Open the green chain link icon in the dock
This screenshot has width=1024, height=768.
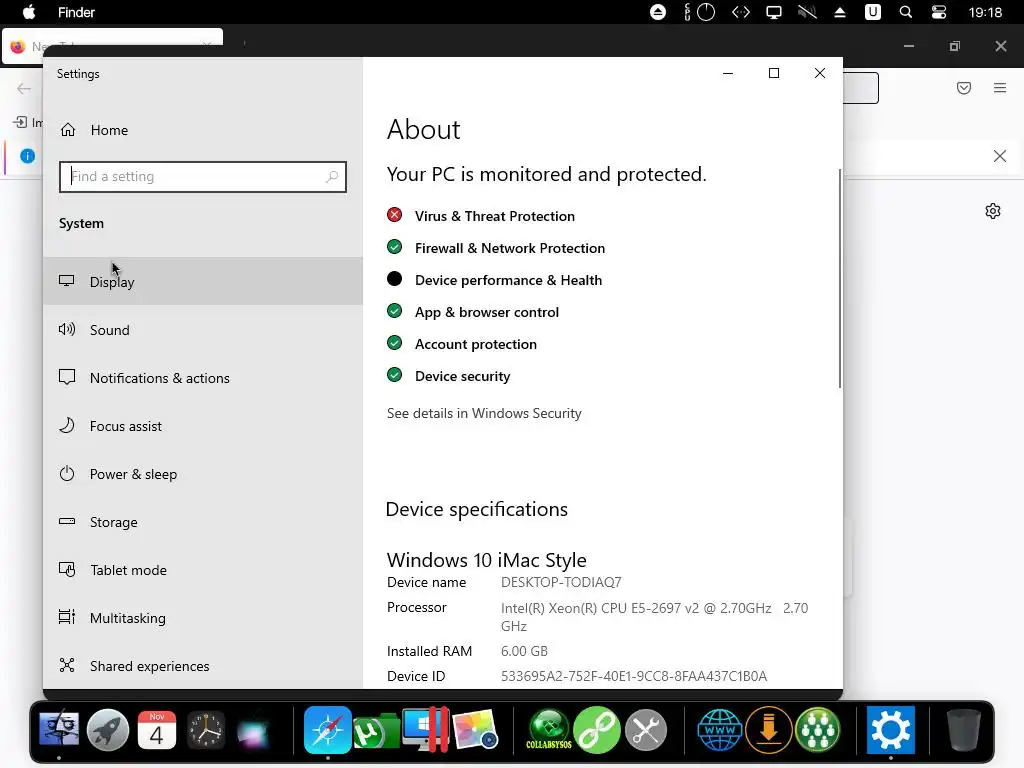(597, 729)
